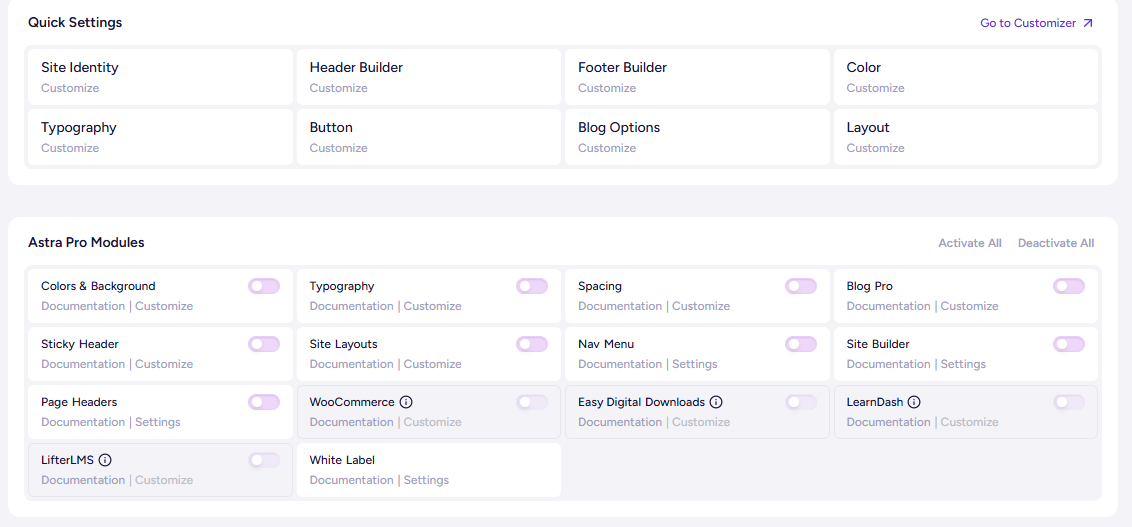This screenshot has width=1132, height=527.
Task: Open the Site Identity quick setting
Action: [x=160, y=77]
